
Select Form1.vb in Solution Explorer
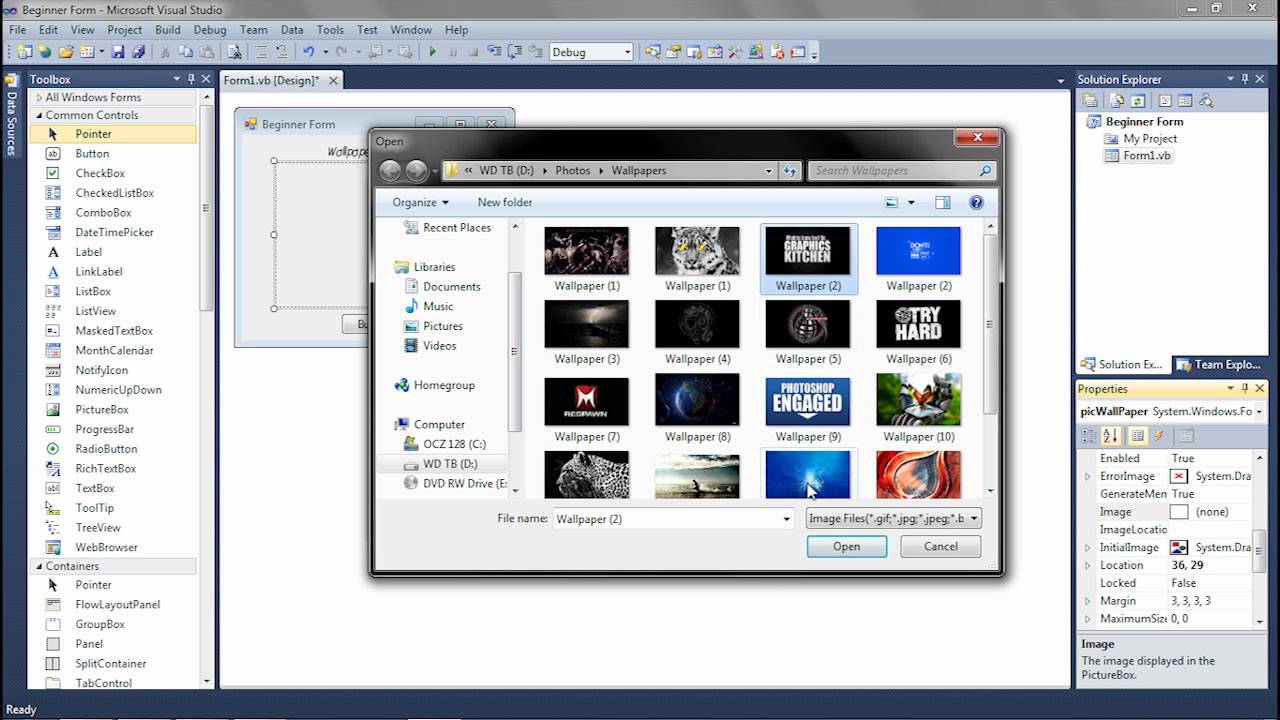coord(1146,156)
